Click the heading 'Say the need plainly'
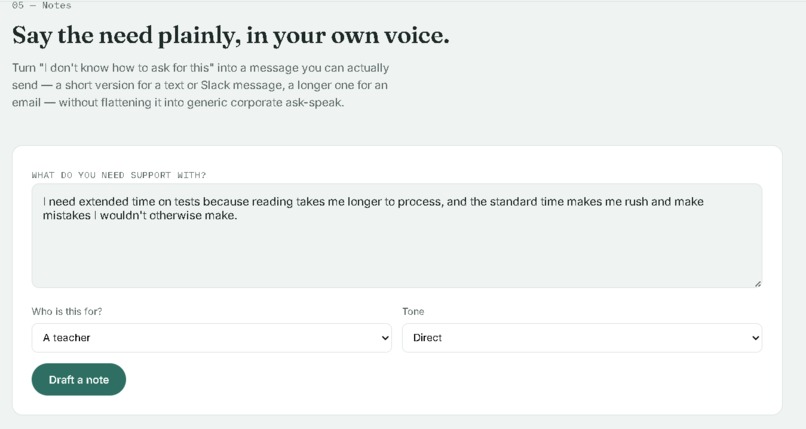The image size is (806, 429). click(231, 35)
